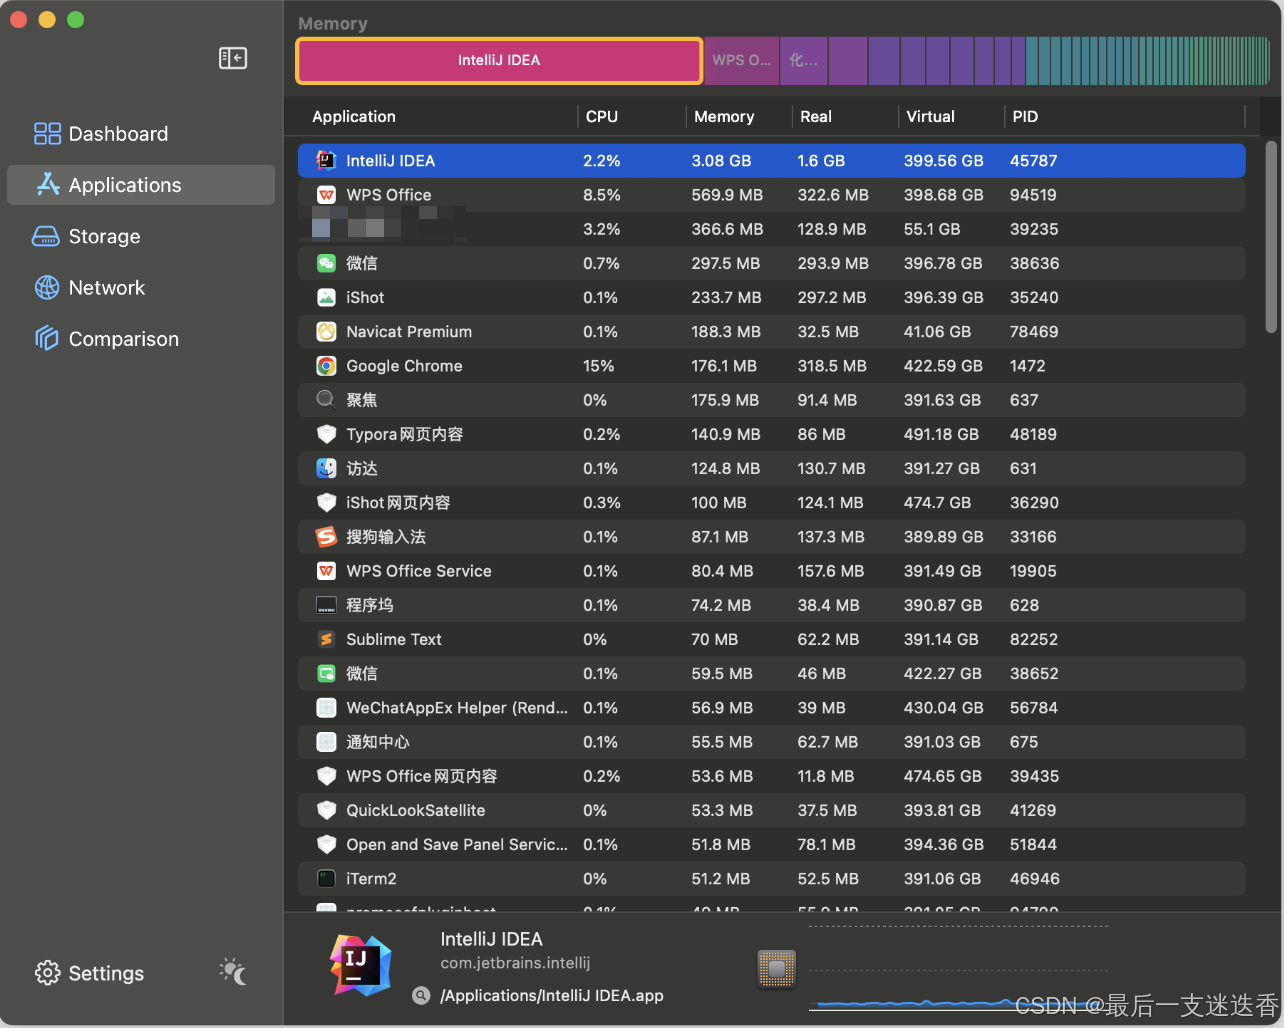This screenshot has width=1284, height=1028.
Task: Click the 通知中心 row icon
Action: [x=326, y=742]
